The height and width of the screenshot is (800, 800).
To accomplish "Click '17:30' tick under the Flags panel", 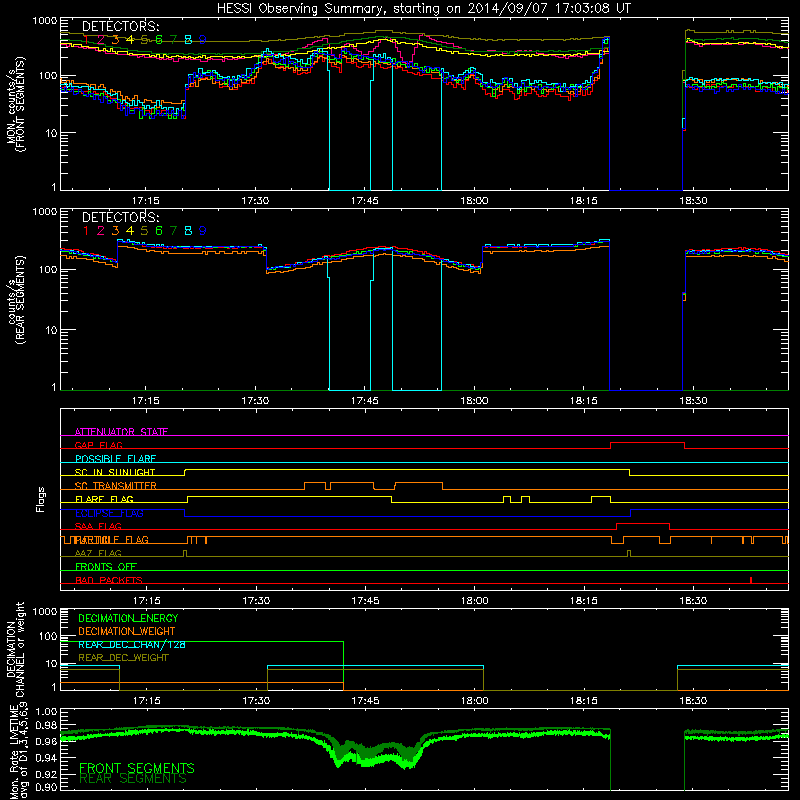I will [x=256, y=601].
